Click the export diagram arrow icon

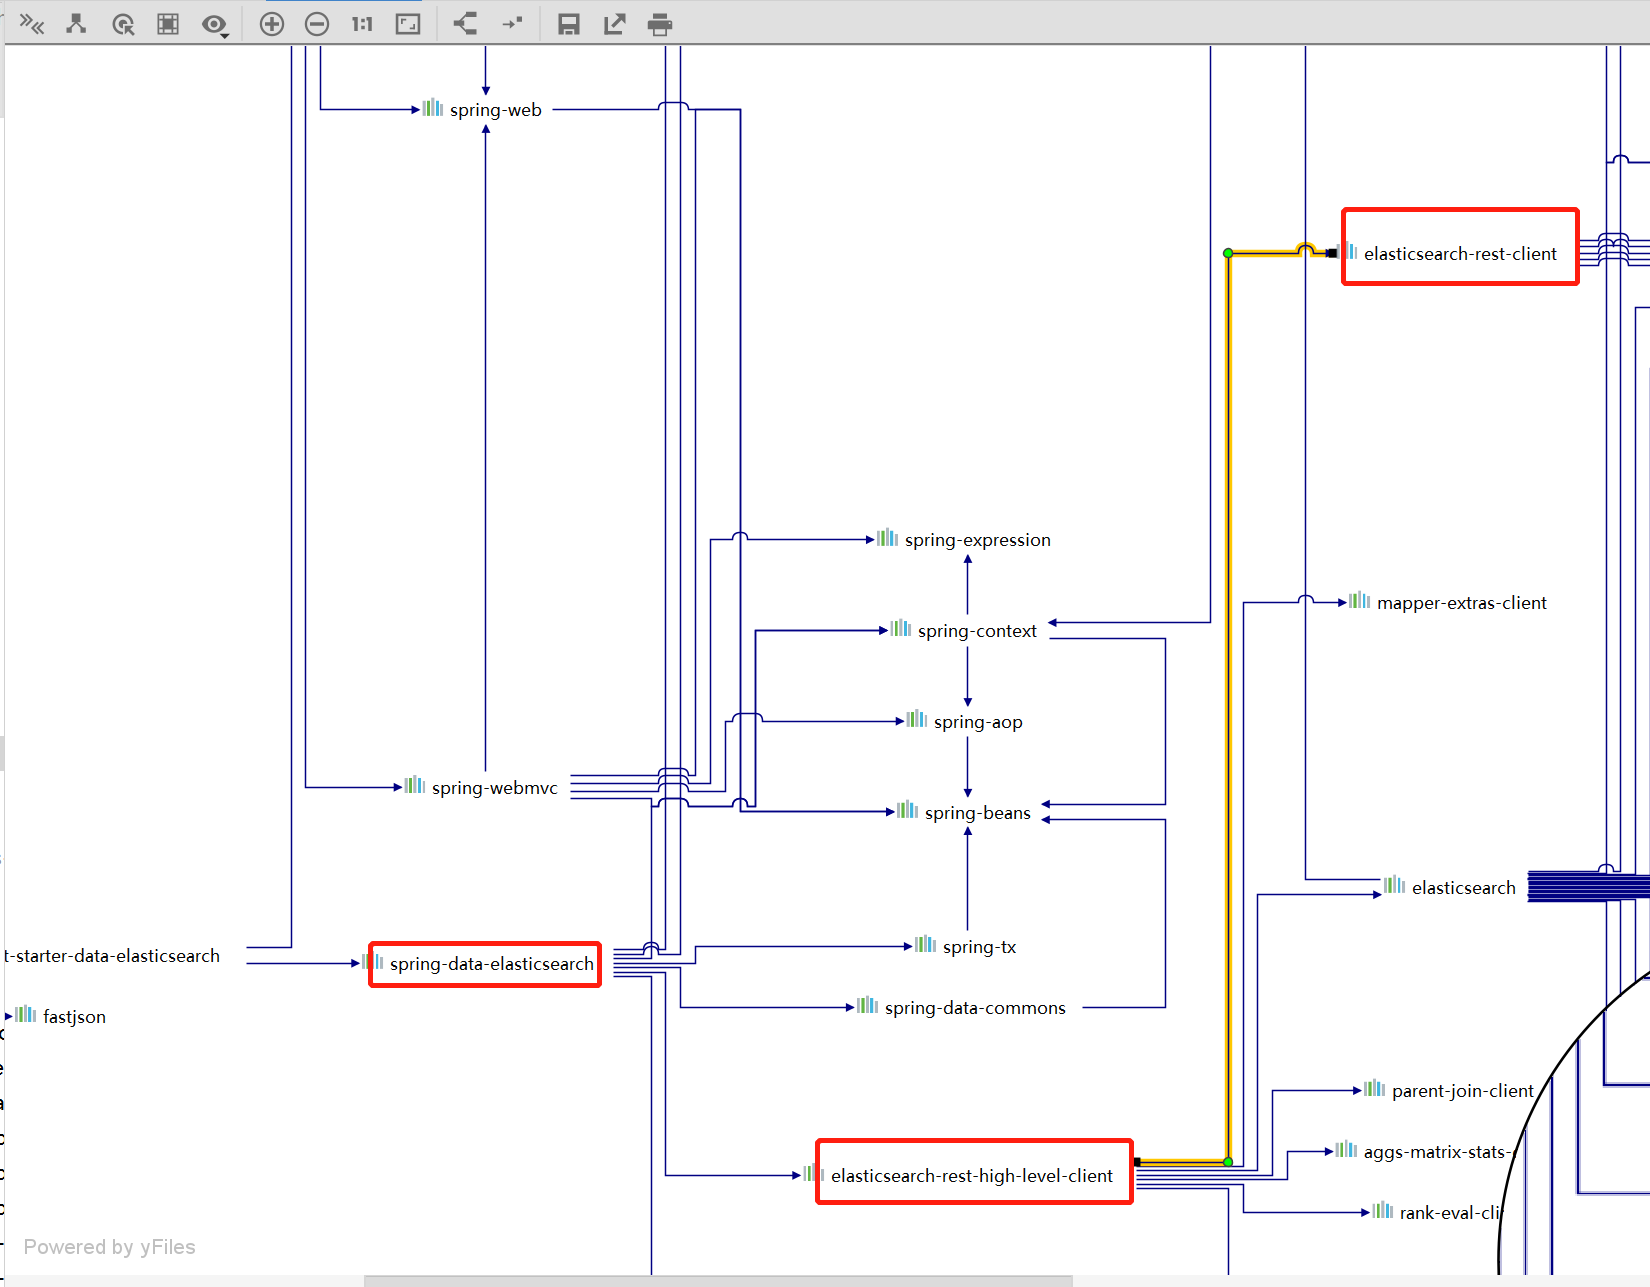614,24
